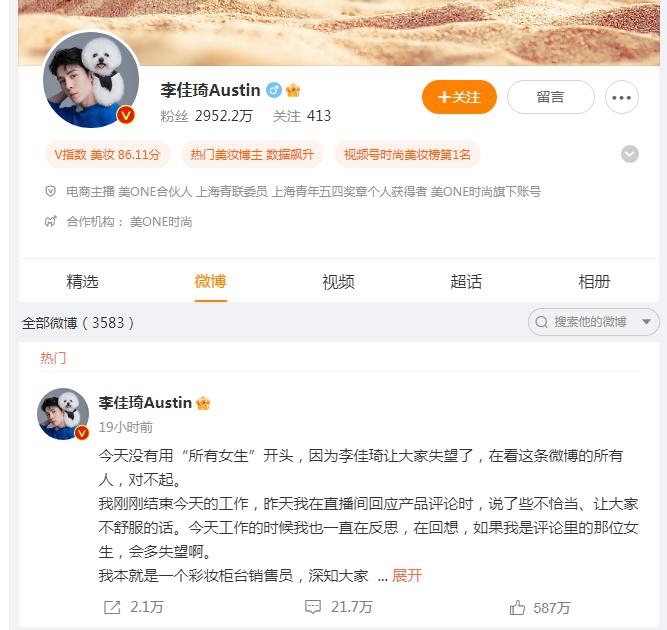
Task: Click the 搜索他的微博 search field
Action: pos(590,322)
